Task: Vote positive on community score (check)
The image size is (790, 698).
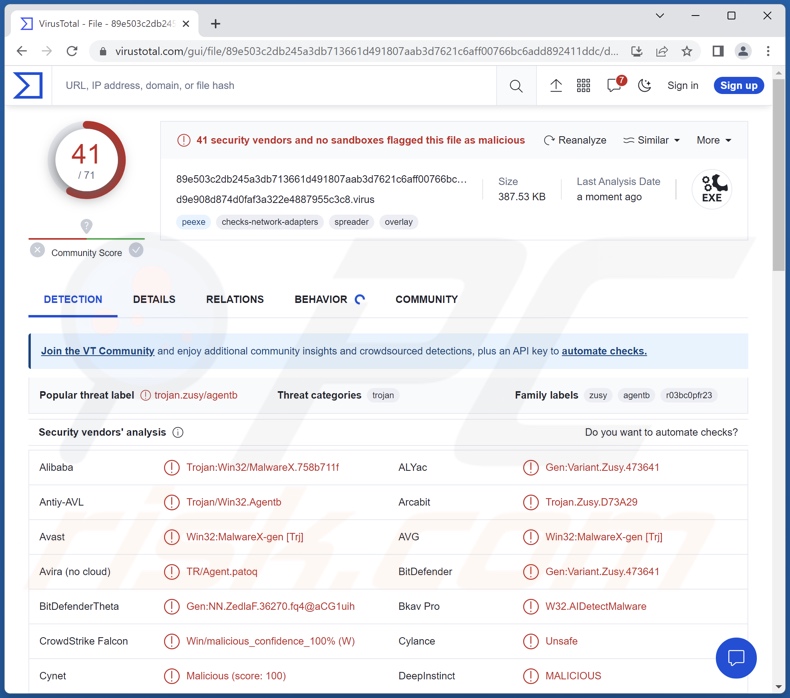Action: pos(136,250)
